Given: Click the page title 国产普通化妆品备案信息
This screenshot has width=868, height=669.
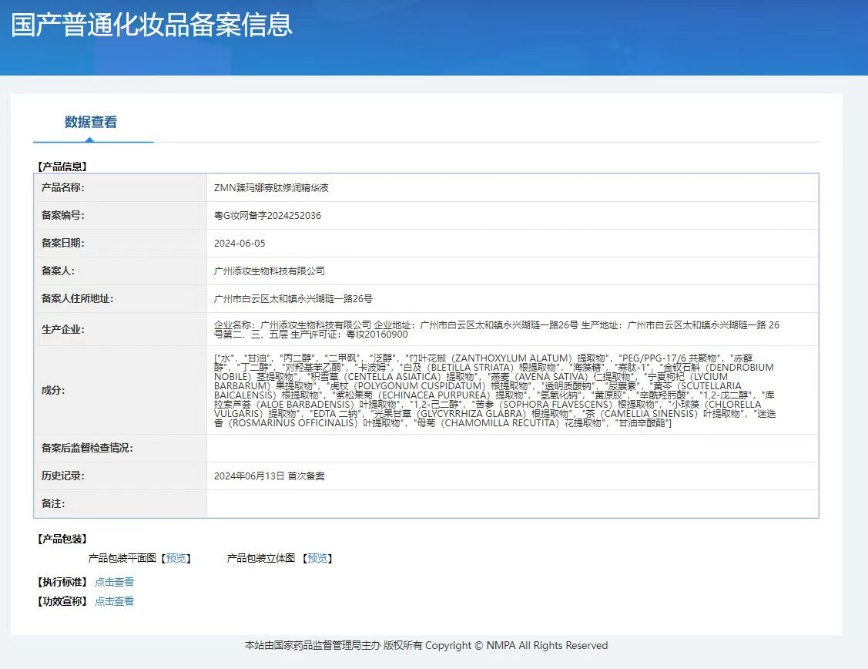Looking at the screenshot, I should click(x=152, y=24).
